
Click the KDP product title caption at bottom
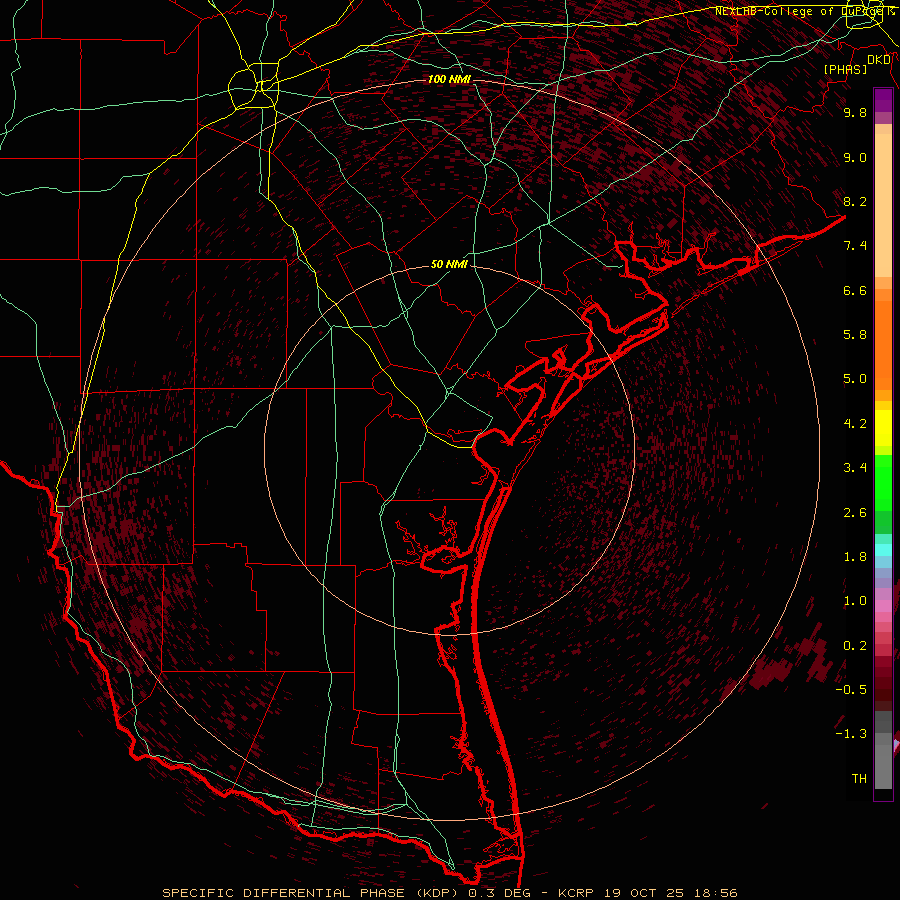[449, 893]
